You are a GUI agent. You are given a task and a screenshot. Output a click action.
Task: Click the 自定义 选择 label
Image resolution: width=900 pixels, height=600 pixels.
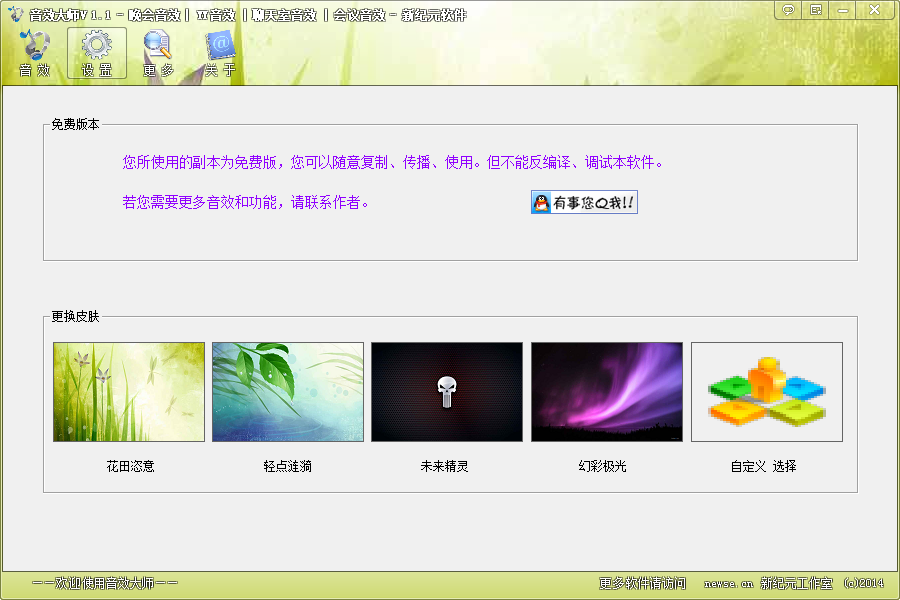763,466
